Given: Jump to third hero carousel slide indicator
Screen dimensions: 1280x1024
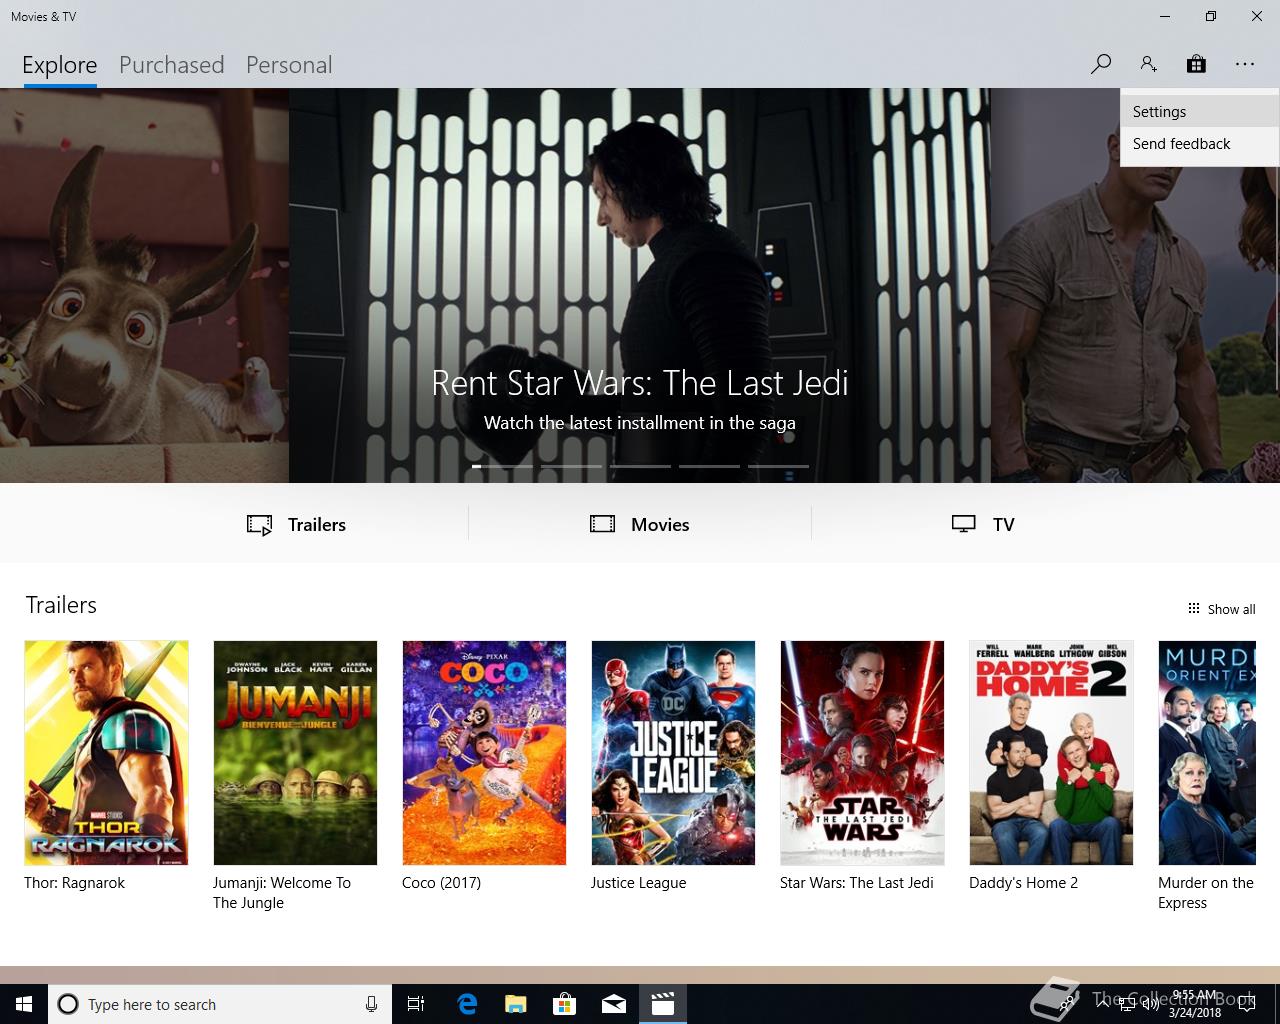Looking at the screenshot, I should (640, 466).
